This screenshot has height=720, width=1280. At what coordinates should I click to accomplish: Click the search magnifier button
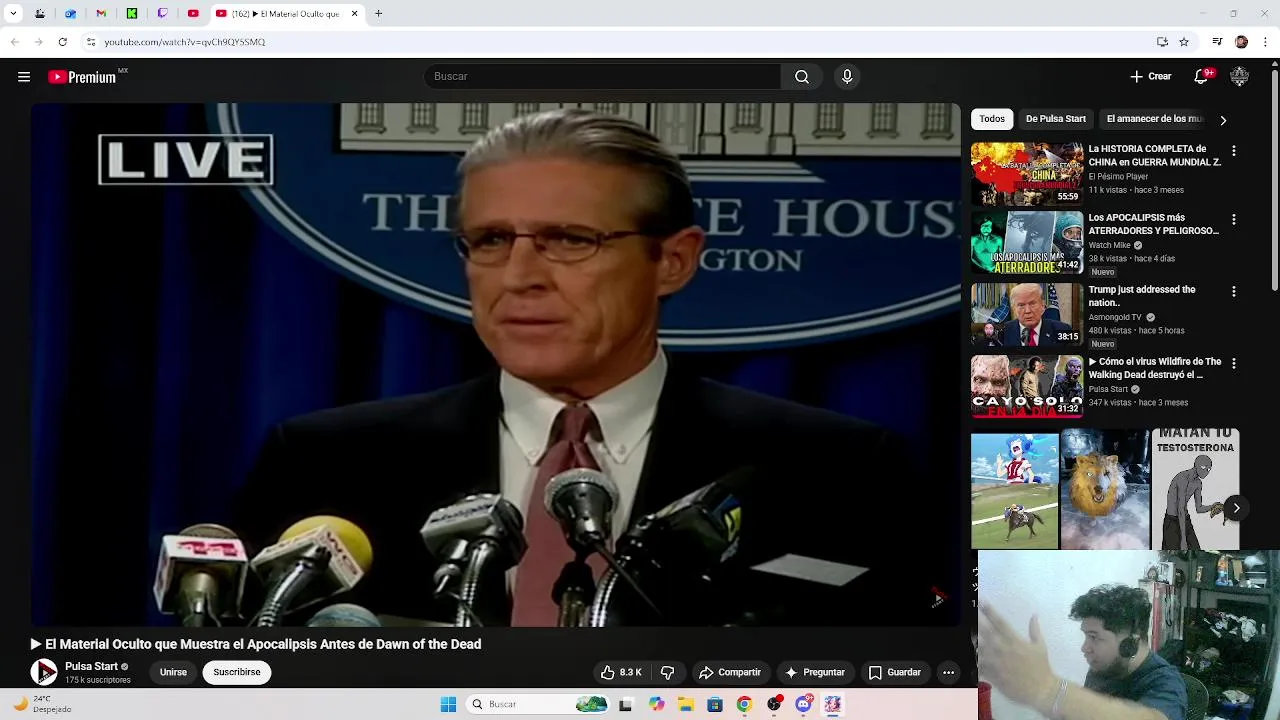(x=802, y=77)
